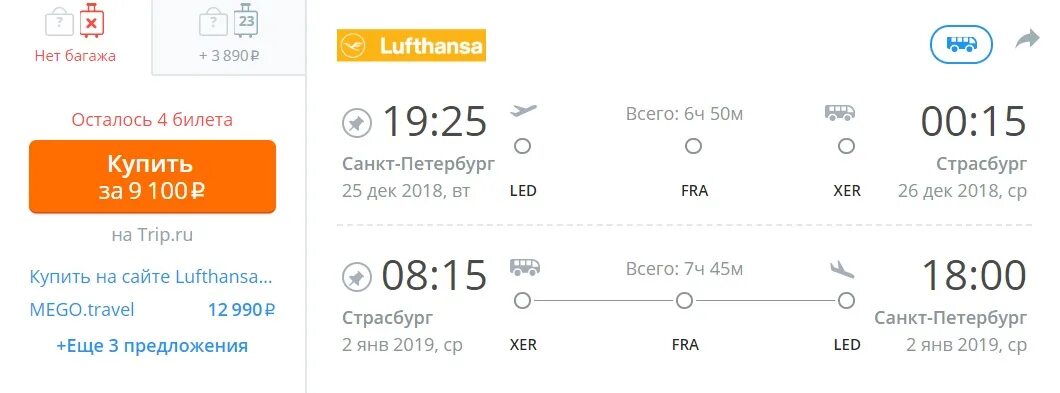
Task: Share this ticket via arrow icon
Action: (x=1027, y=39)
